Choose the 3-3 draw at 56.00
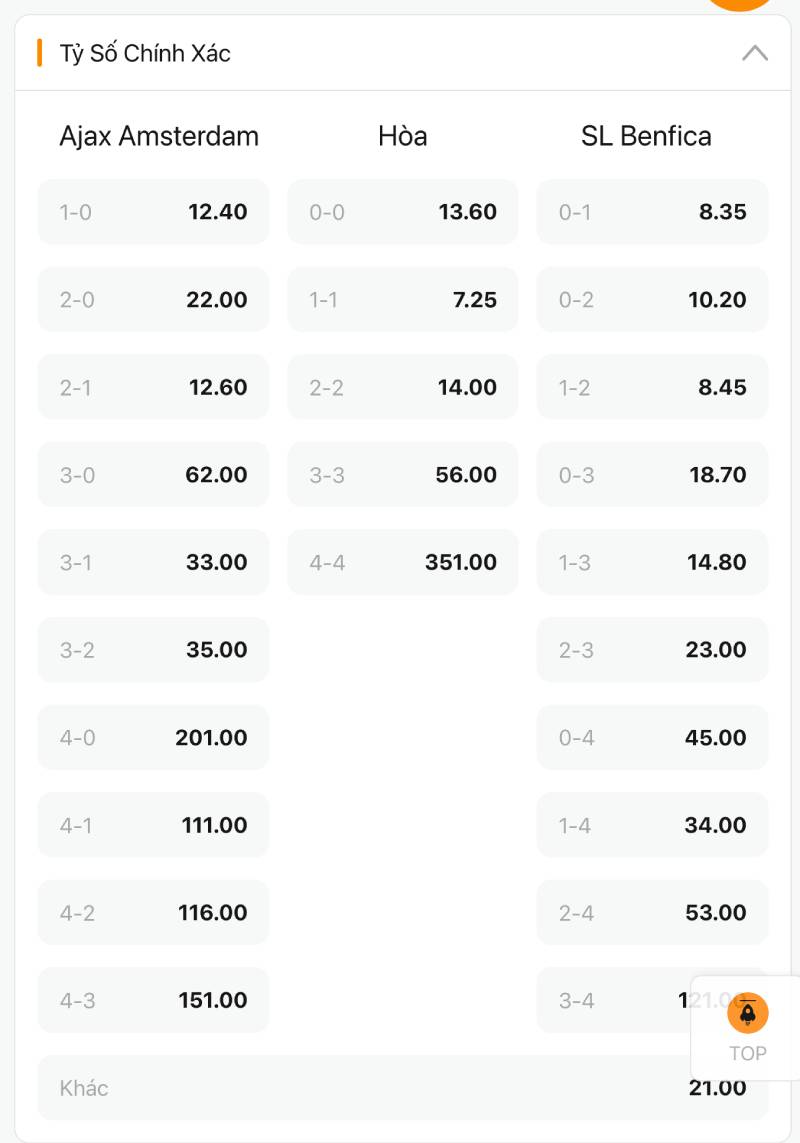The width and height of the screenshot is (800, 1143). [x=402, y=475]
